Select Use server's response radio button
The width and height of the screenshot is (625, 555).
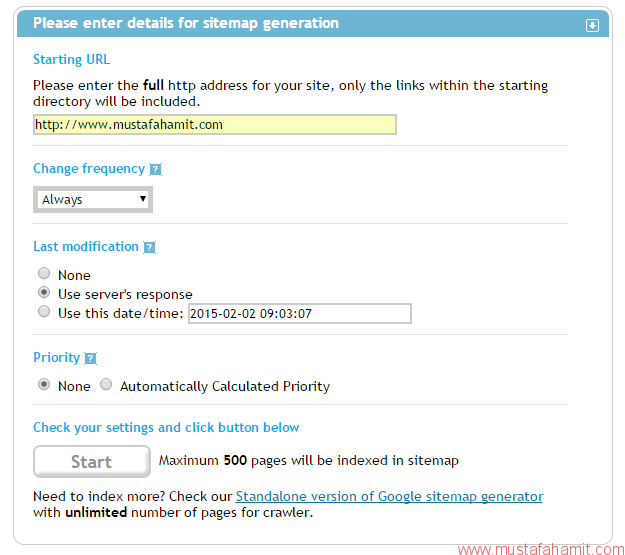[x=44, y=293]
